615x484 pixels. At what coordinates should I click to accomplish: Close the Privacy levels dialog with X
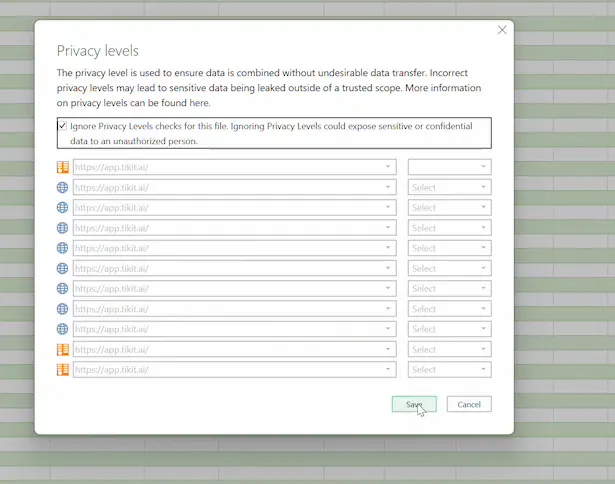point(502,30)
